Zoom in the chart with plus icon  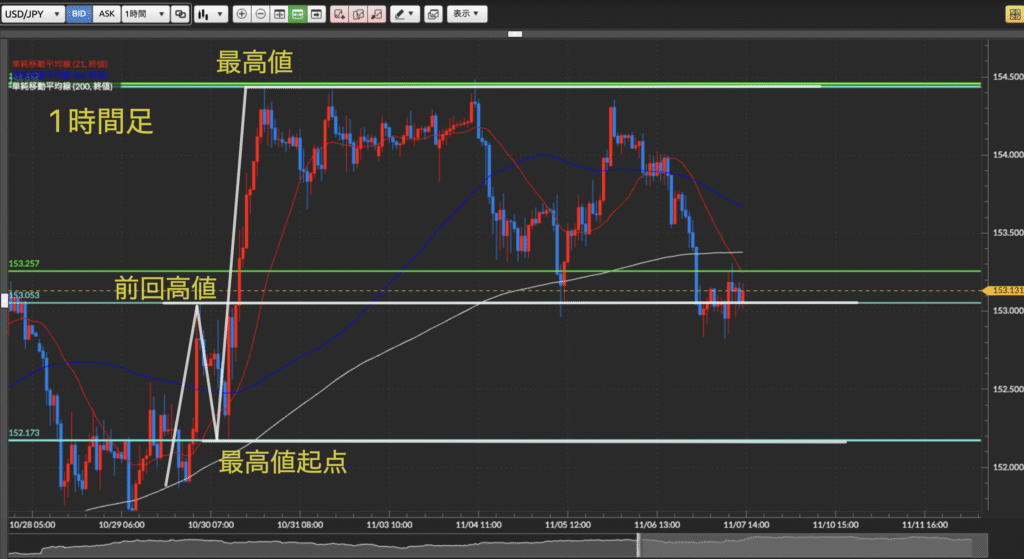(242, 15)
